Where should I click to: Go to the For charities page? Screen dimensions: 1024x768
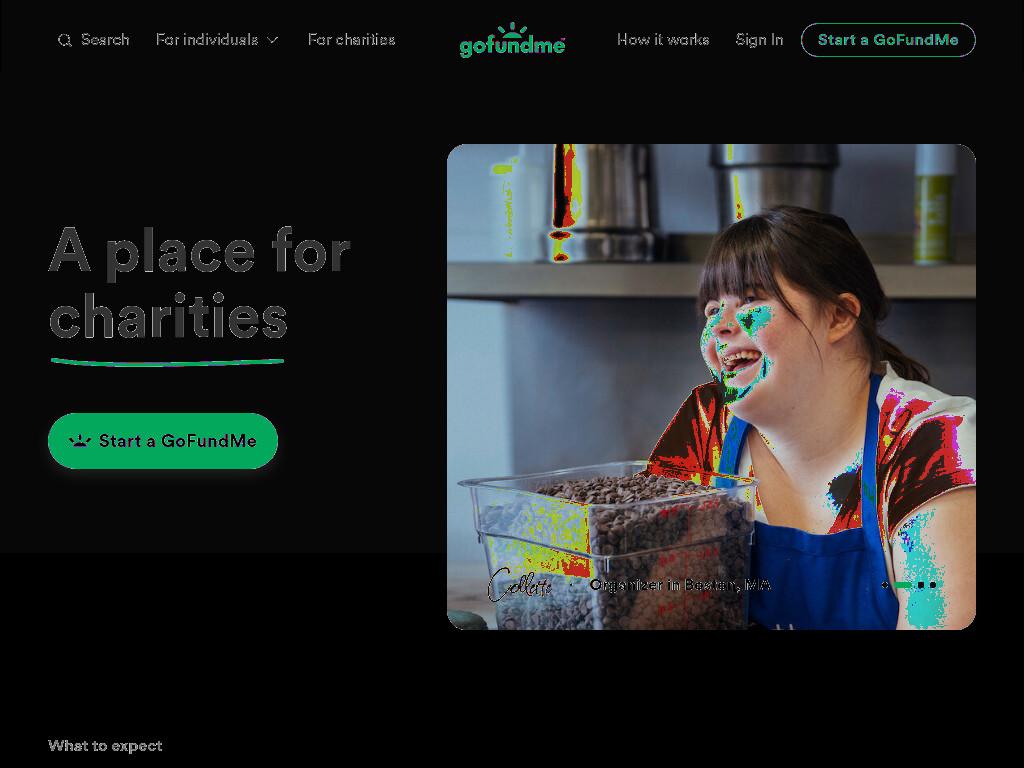tap(351, 40)
